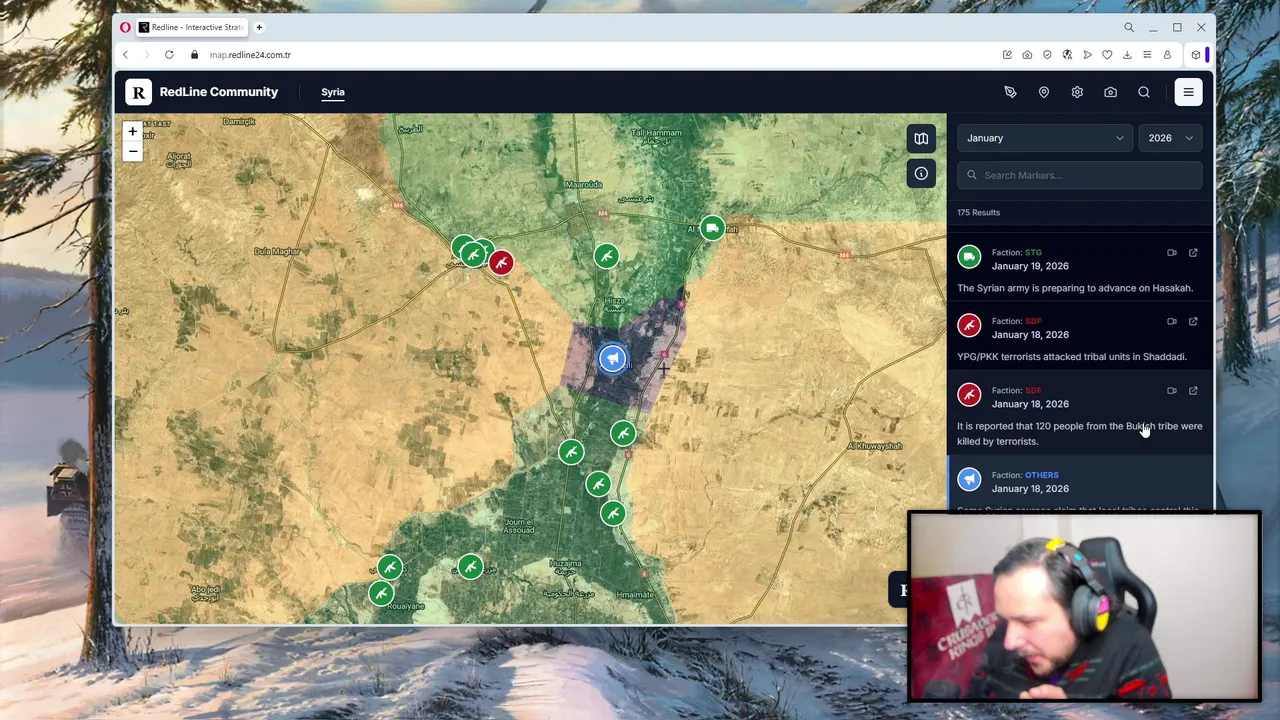
Task: Switch to the Syria tab
Action: [333, 92]
